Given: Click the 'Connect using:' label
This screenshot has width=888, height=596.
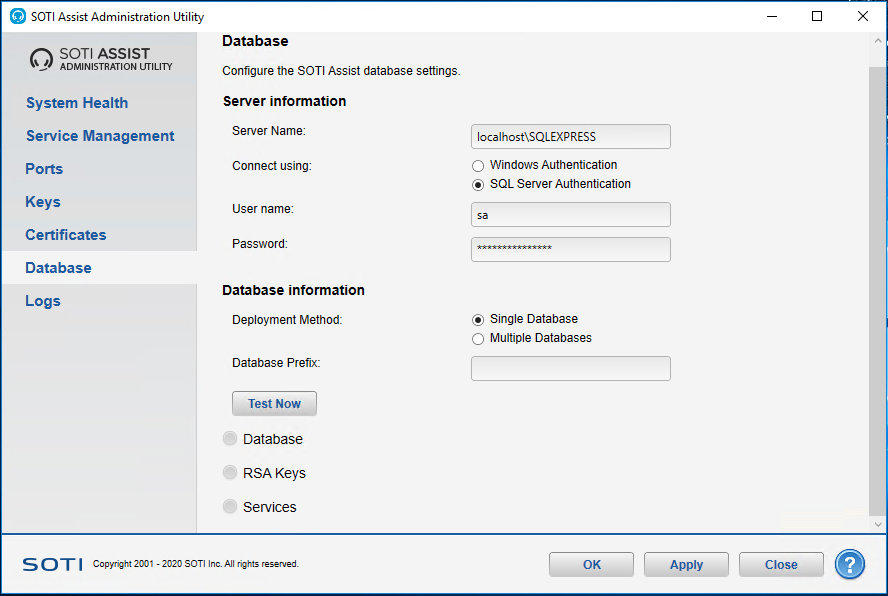Looking at the screenshot, I should pyautogui.click(x=272, y=166).
